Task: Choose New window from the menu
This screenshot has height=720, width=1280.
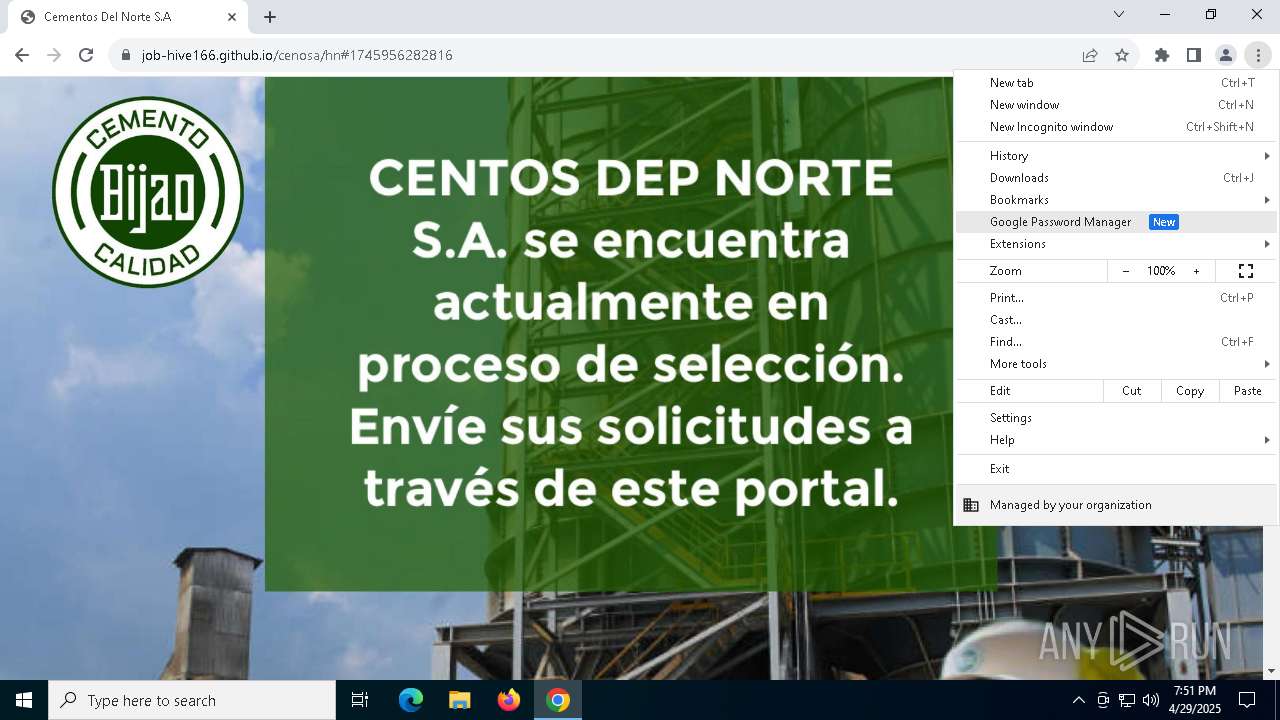Action: click(x=1117, y=105)
